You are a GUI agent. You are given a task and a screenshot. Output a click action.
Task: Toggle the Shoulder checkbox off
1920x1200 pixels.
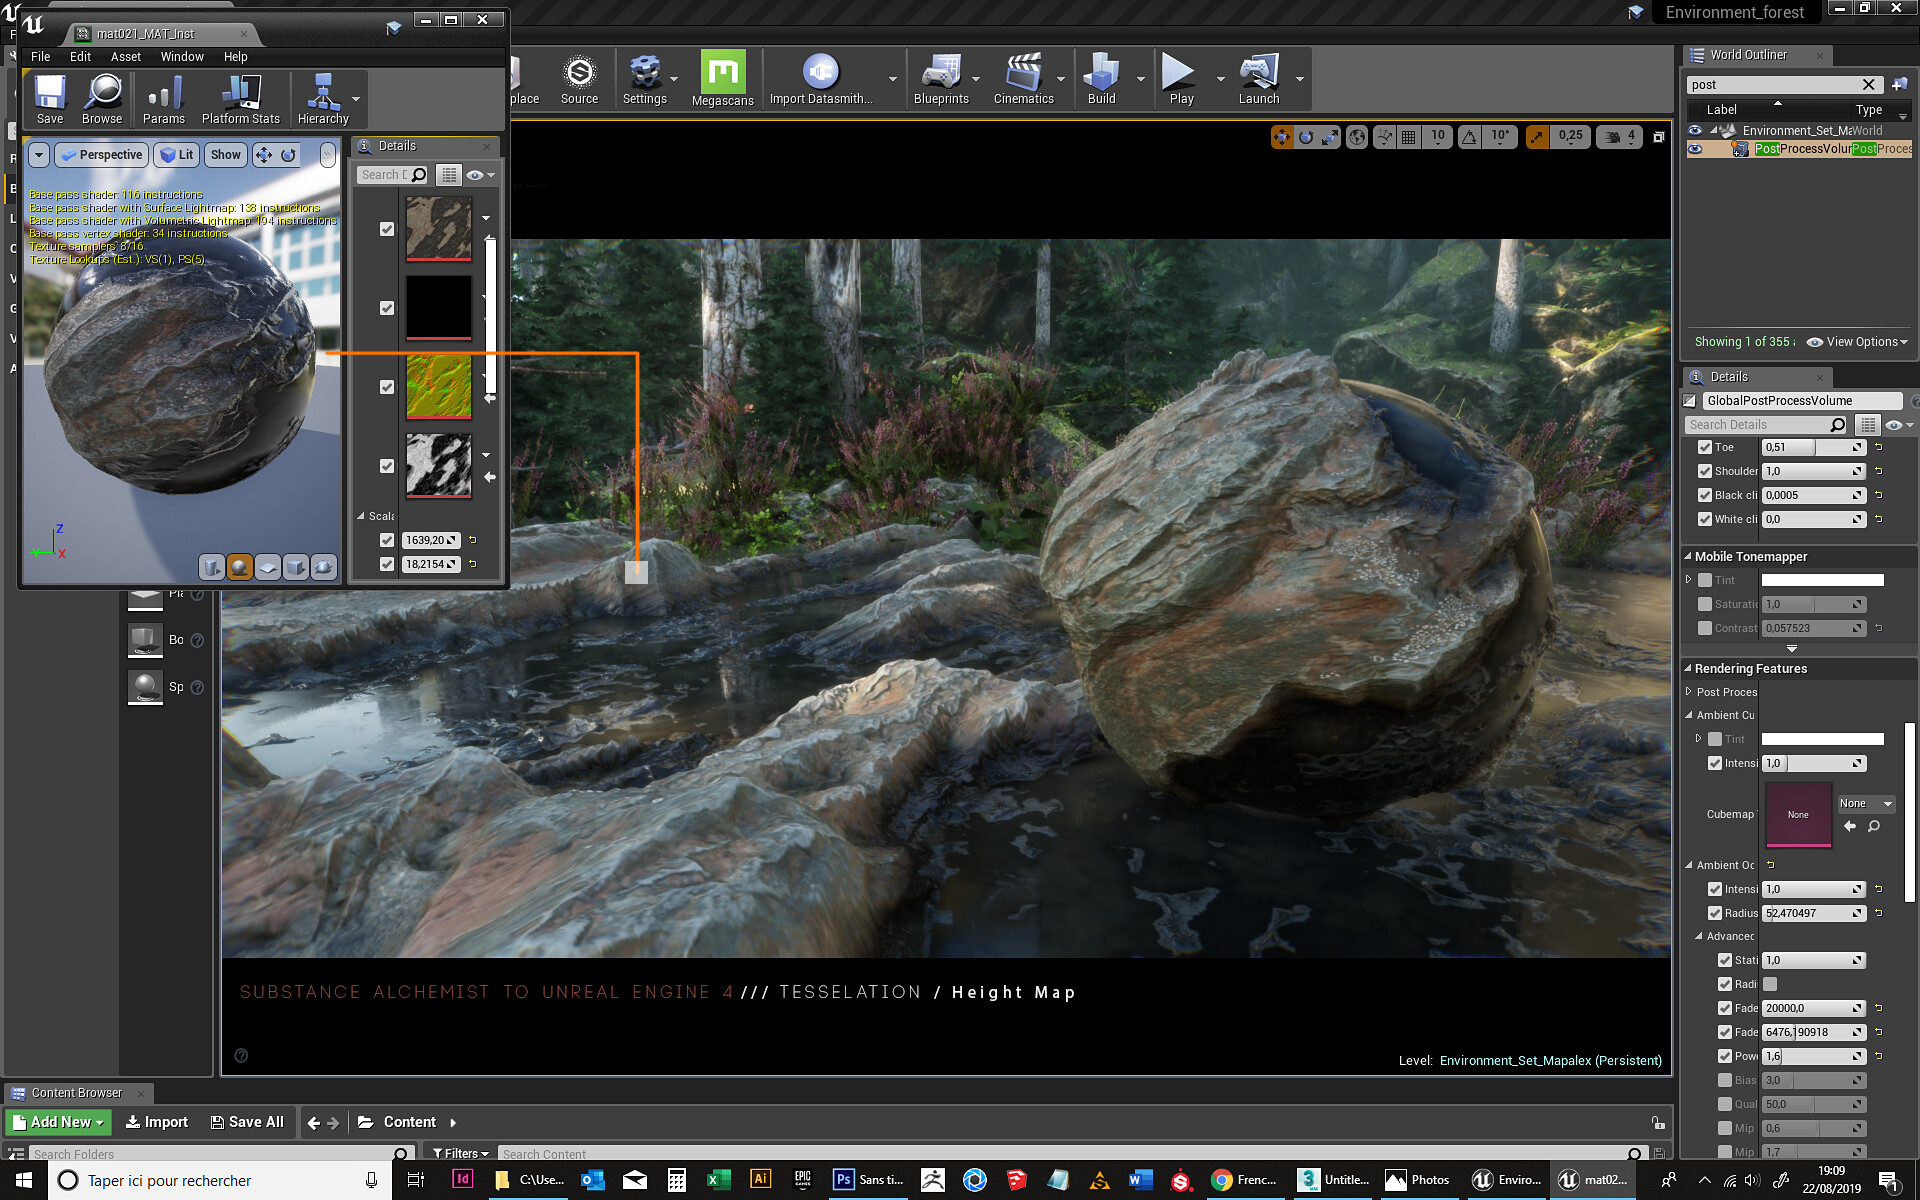1706,471
